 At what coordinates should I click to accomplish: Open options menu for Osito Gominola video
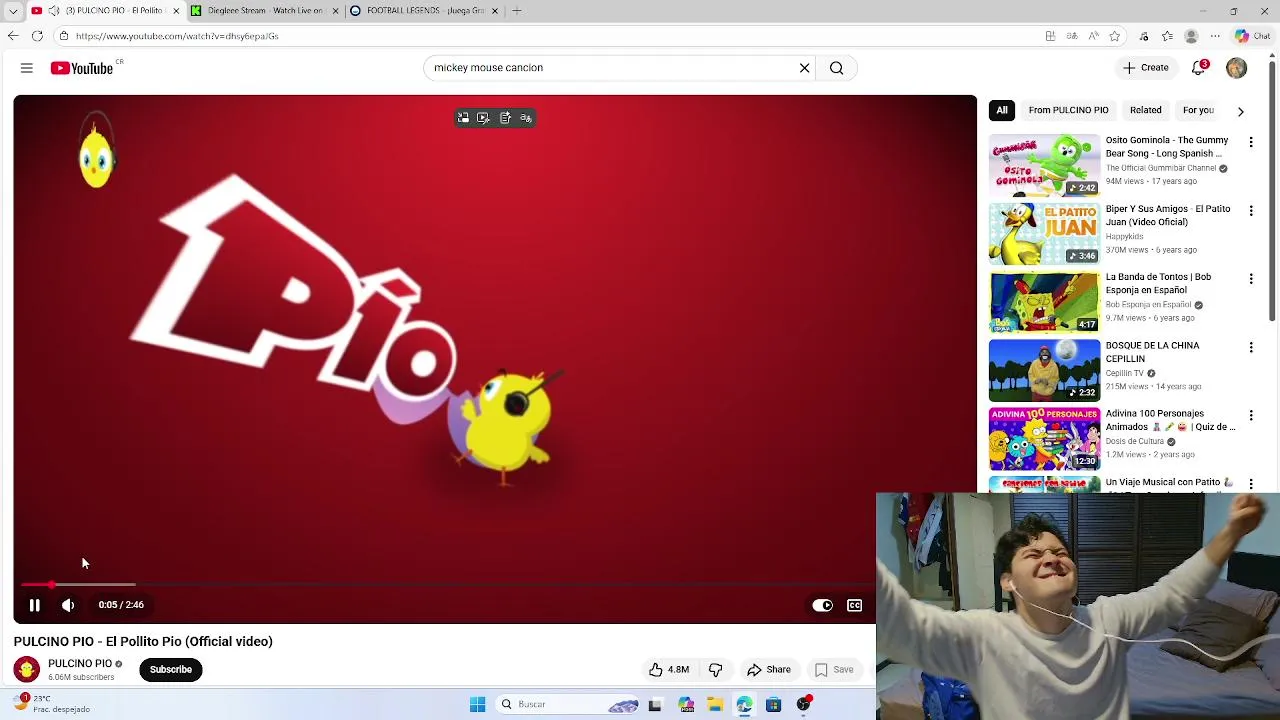click(x=1251, y=142)
